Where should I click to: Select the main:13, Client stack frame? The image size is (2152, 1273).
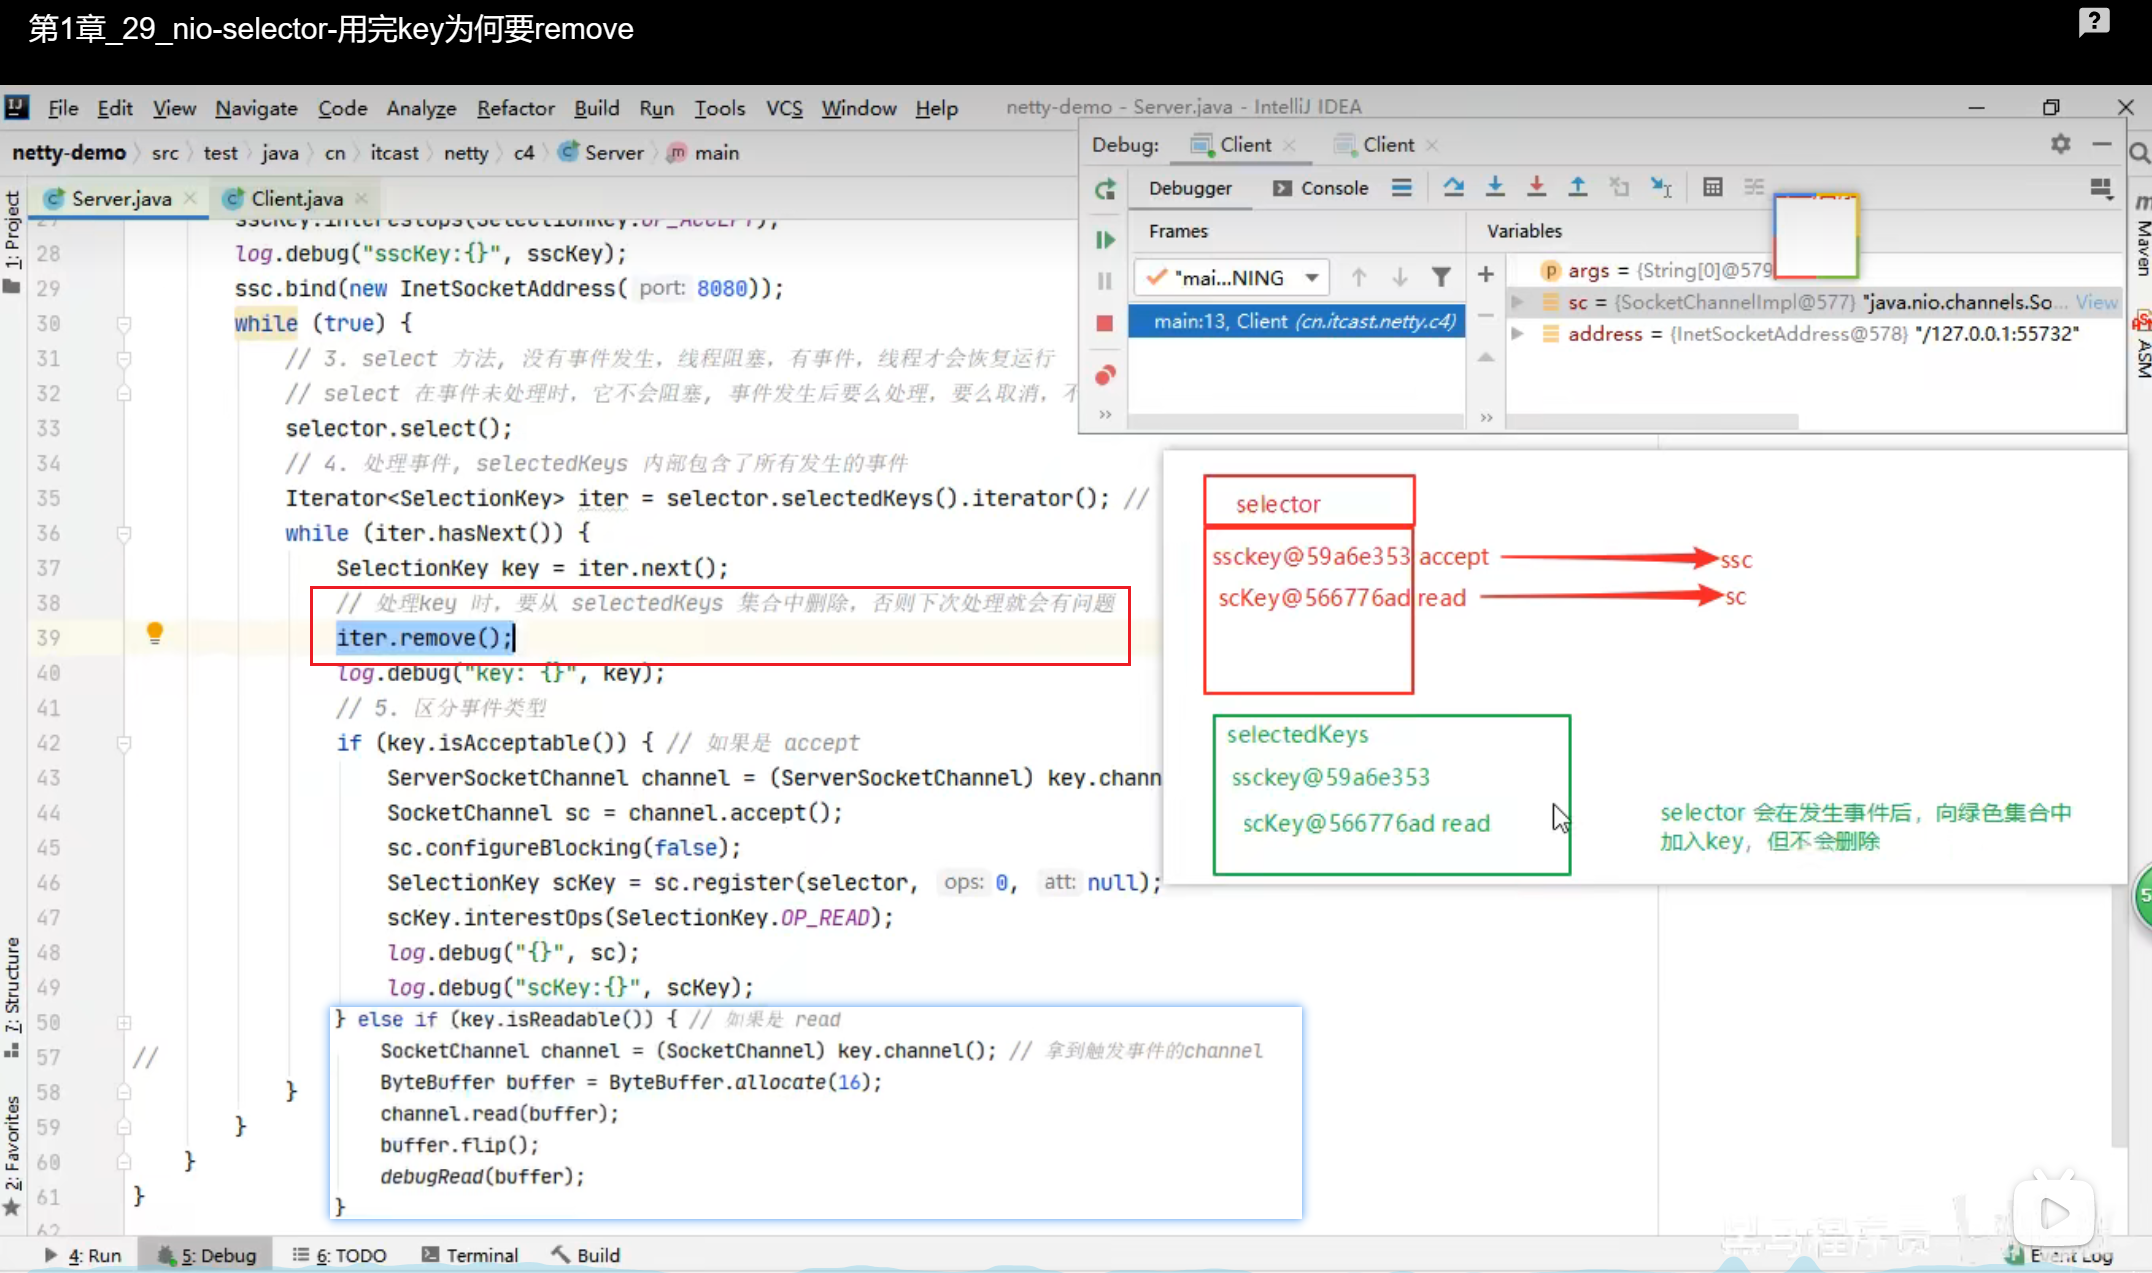(x=1297, y=321)
